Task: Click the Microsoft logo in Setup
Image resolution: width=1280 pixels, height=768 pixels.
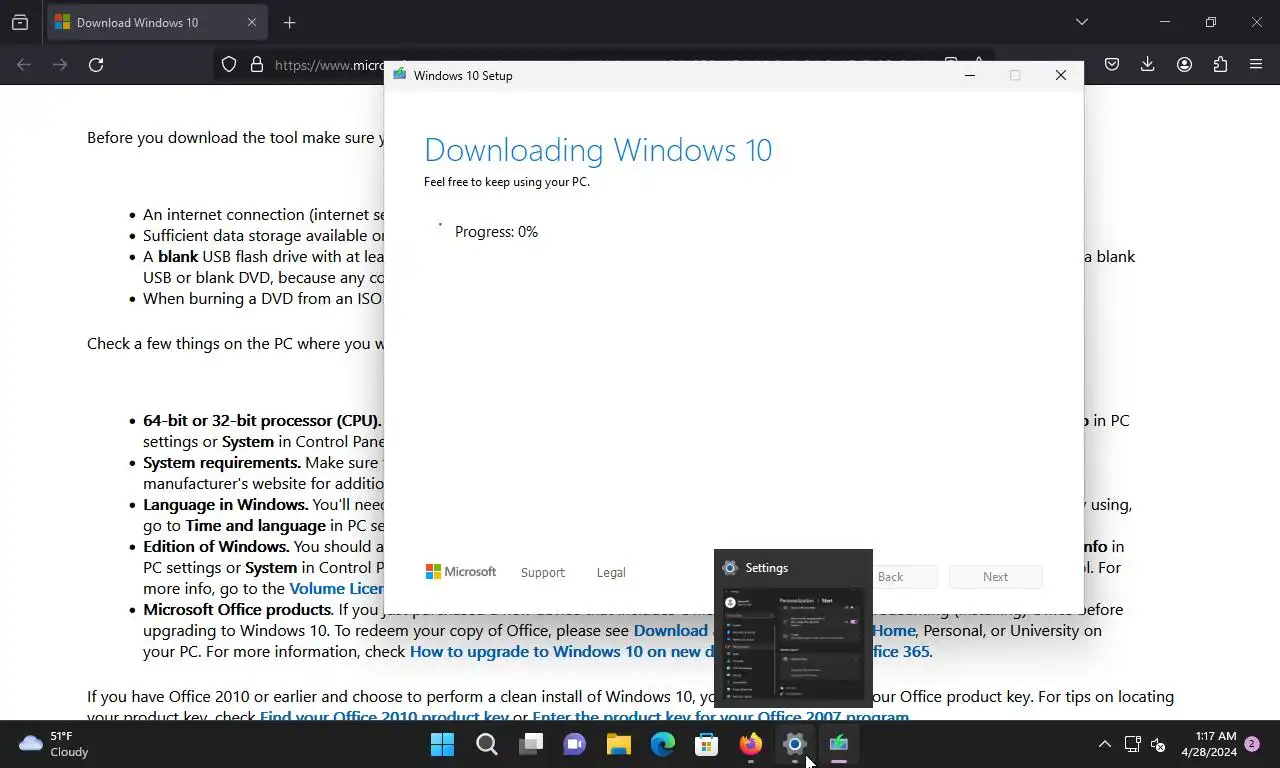Action: click(x=461, y=571)
